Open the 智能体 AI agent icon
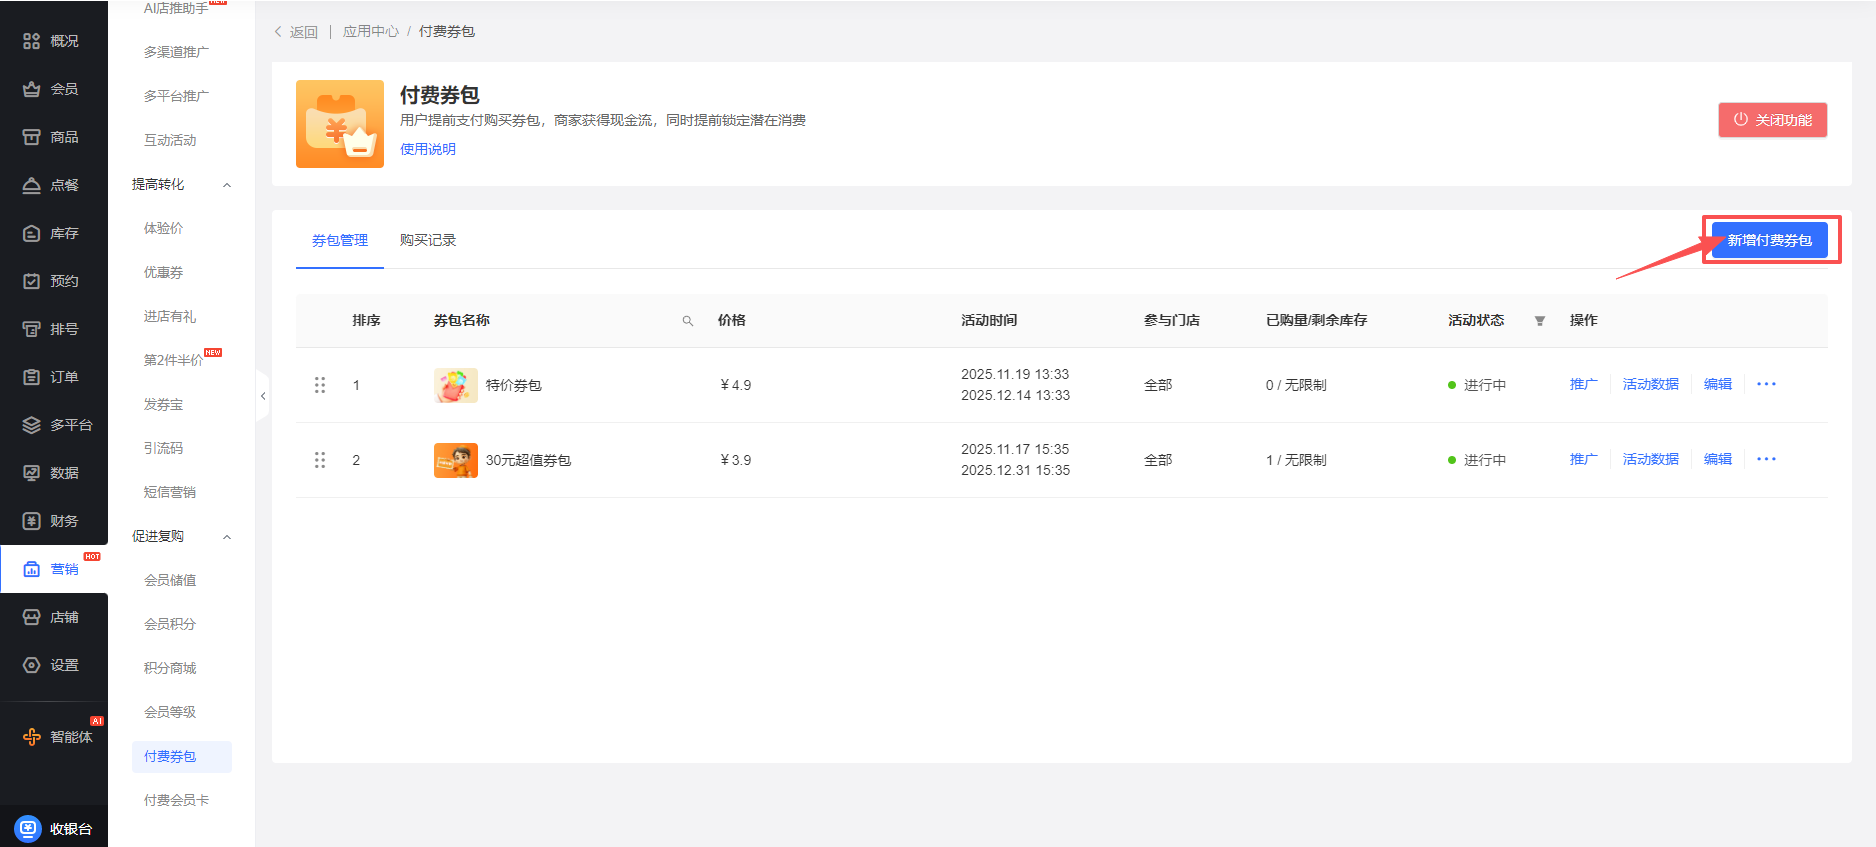 32,737
